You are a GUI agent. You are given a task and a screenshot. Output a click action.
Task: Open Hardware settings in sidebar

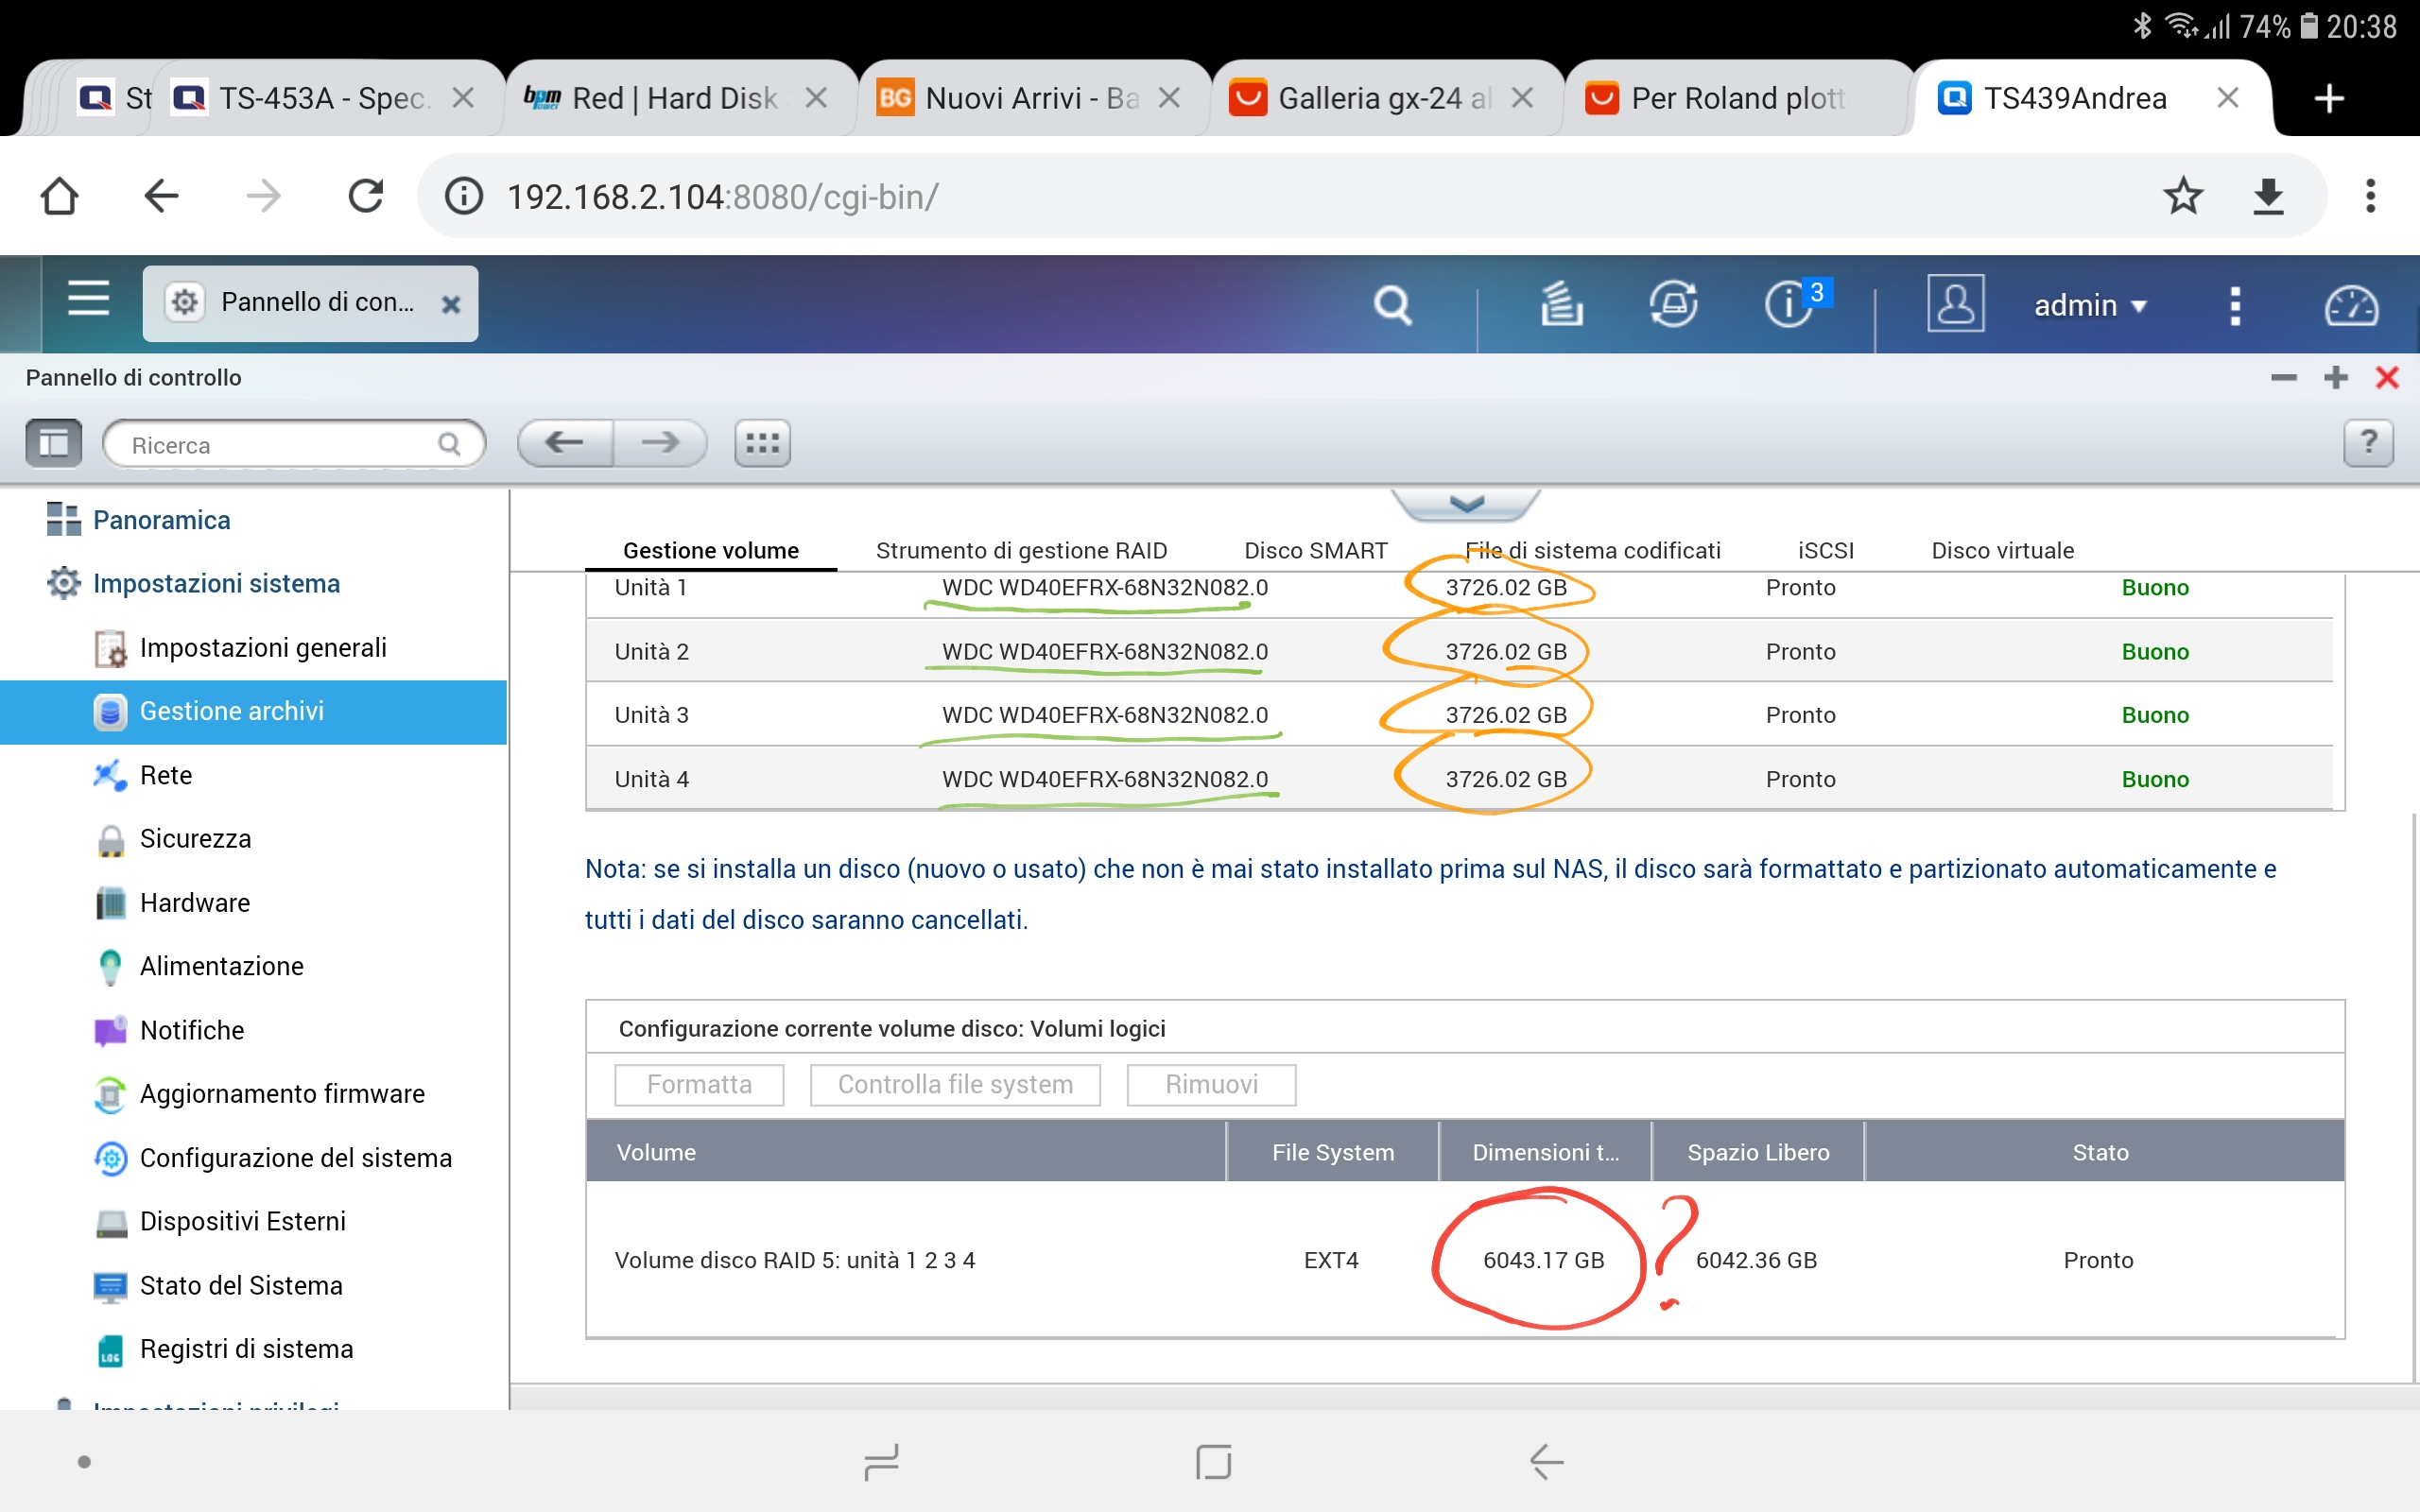[x=195, y=902]
